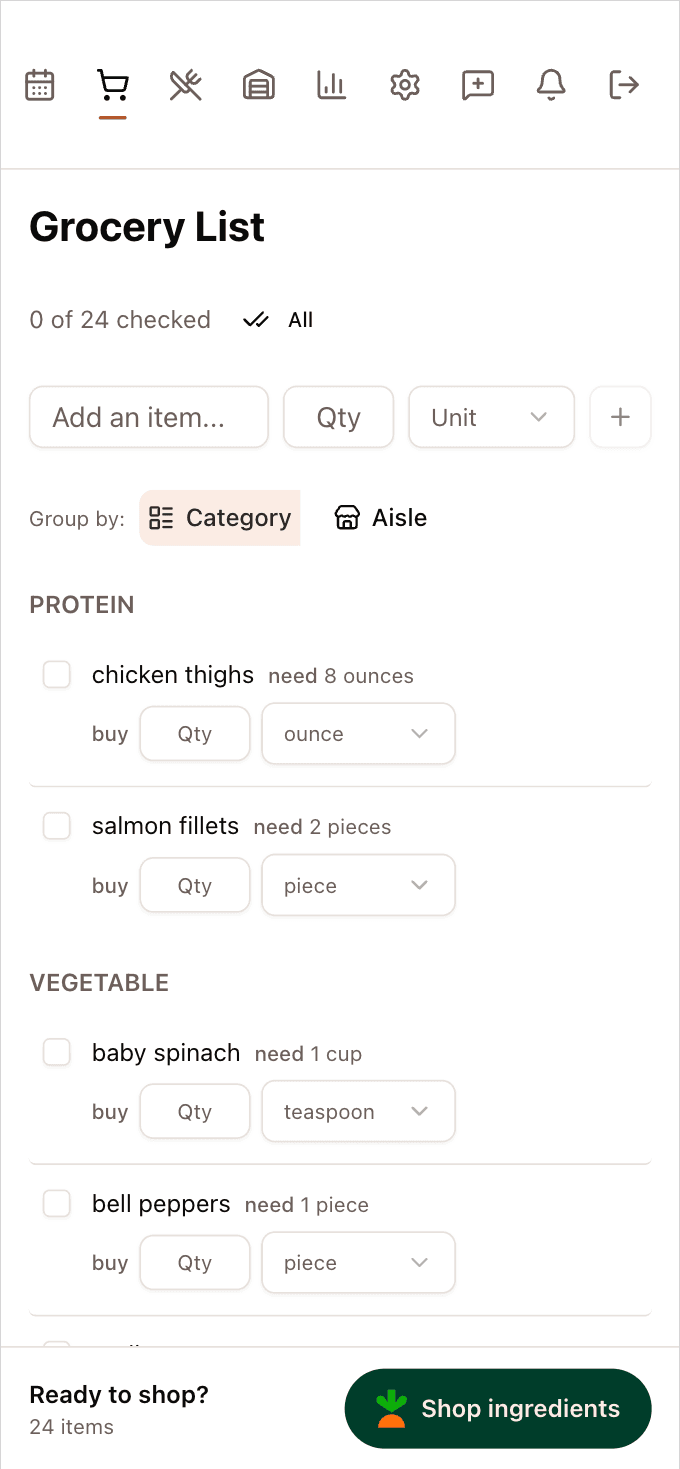Mark baby spinach as checked
Screen dimensions: 680x1469
click(x=57, y=1052)
